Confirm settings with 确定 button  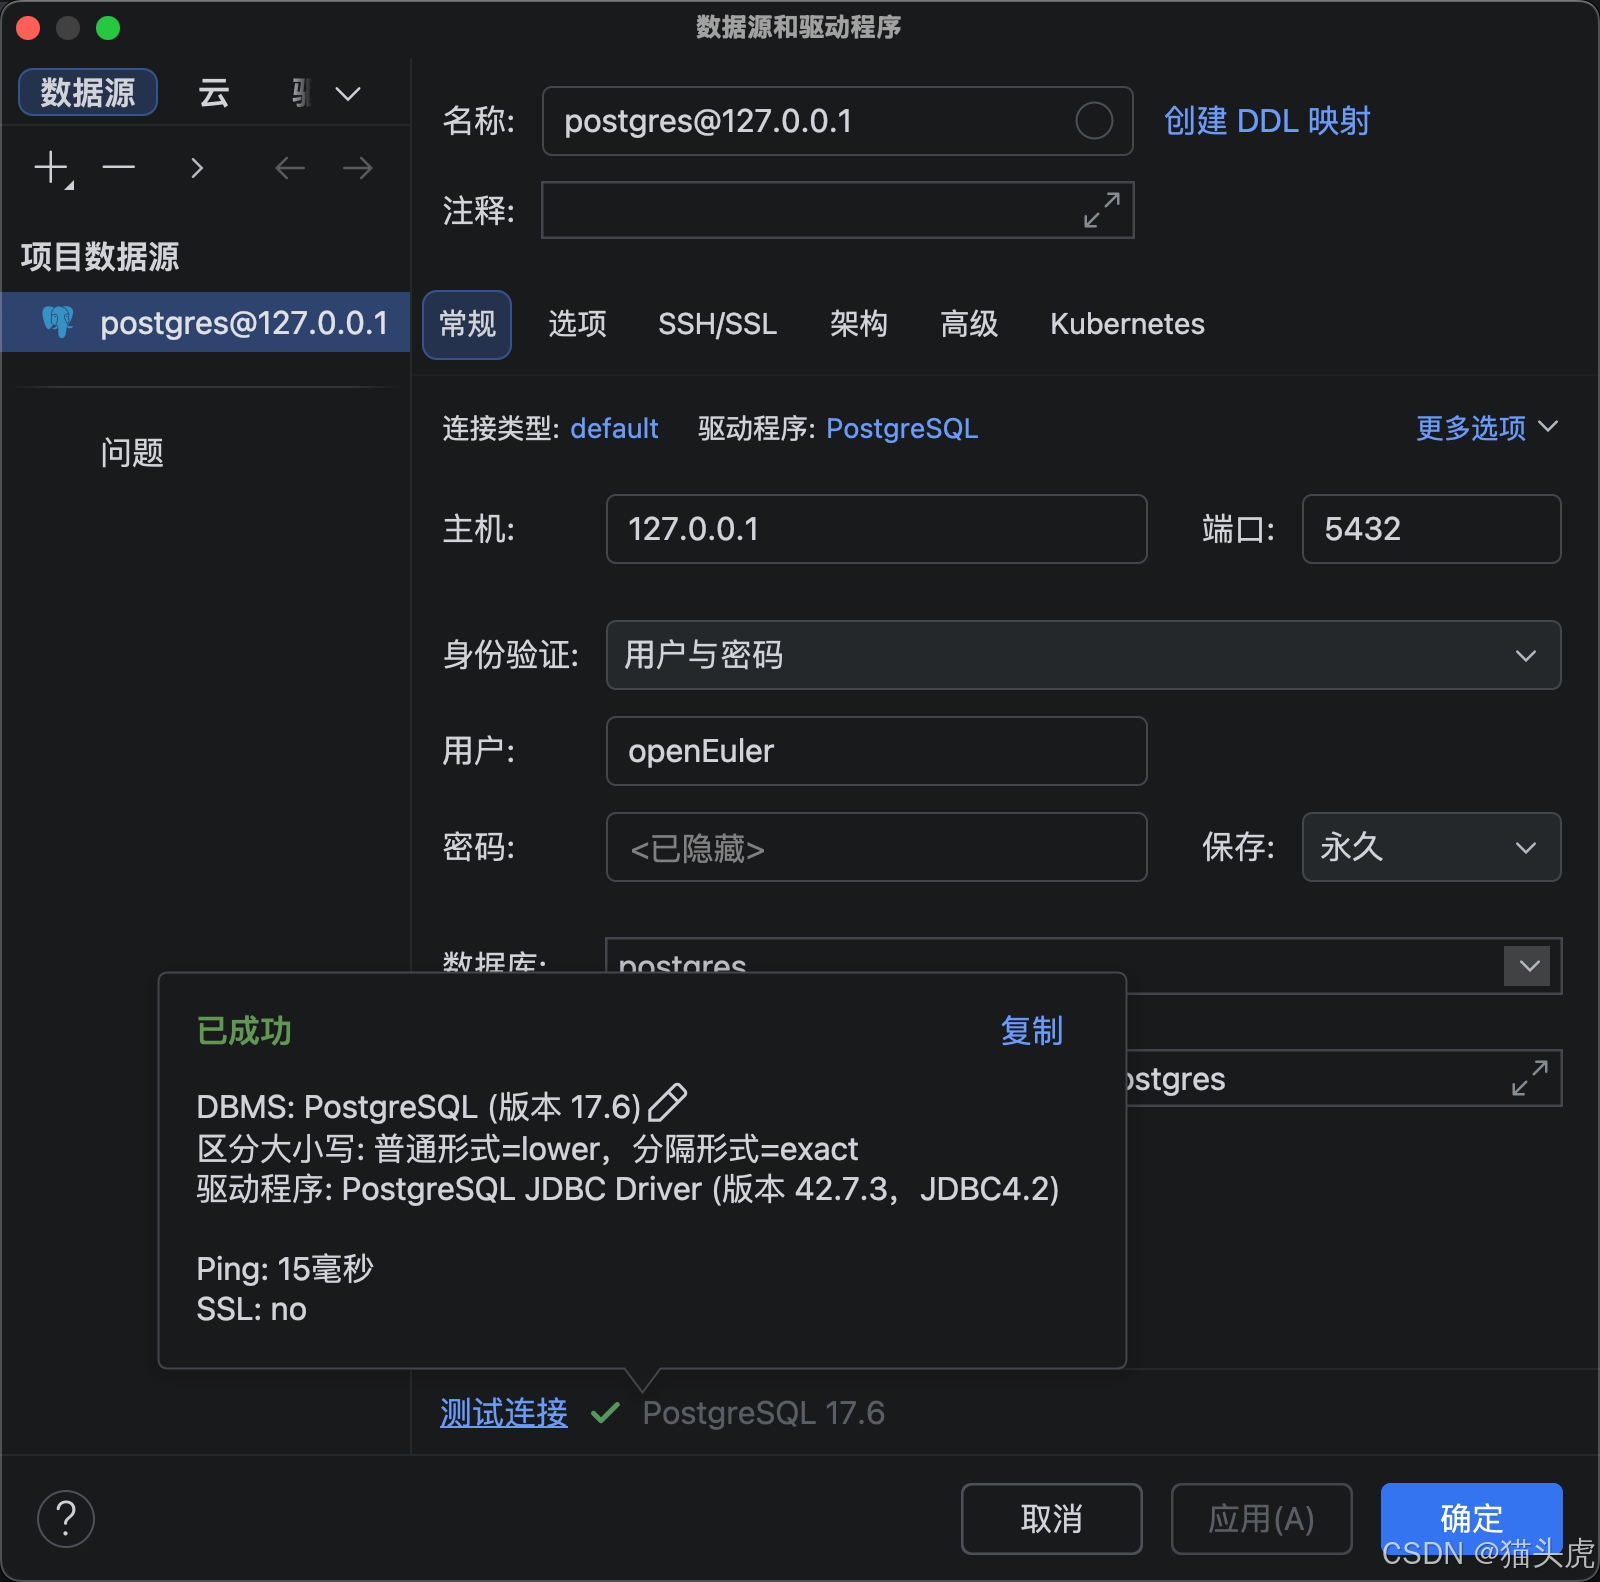coord(1470,1519)
